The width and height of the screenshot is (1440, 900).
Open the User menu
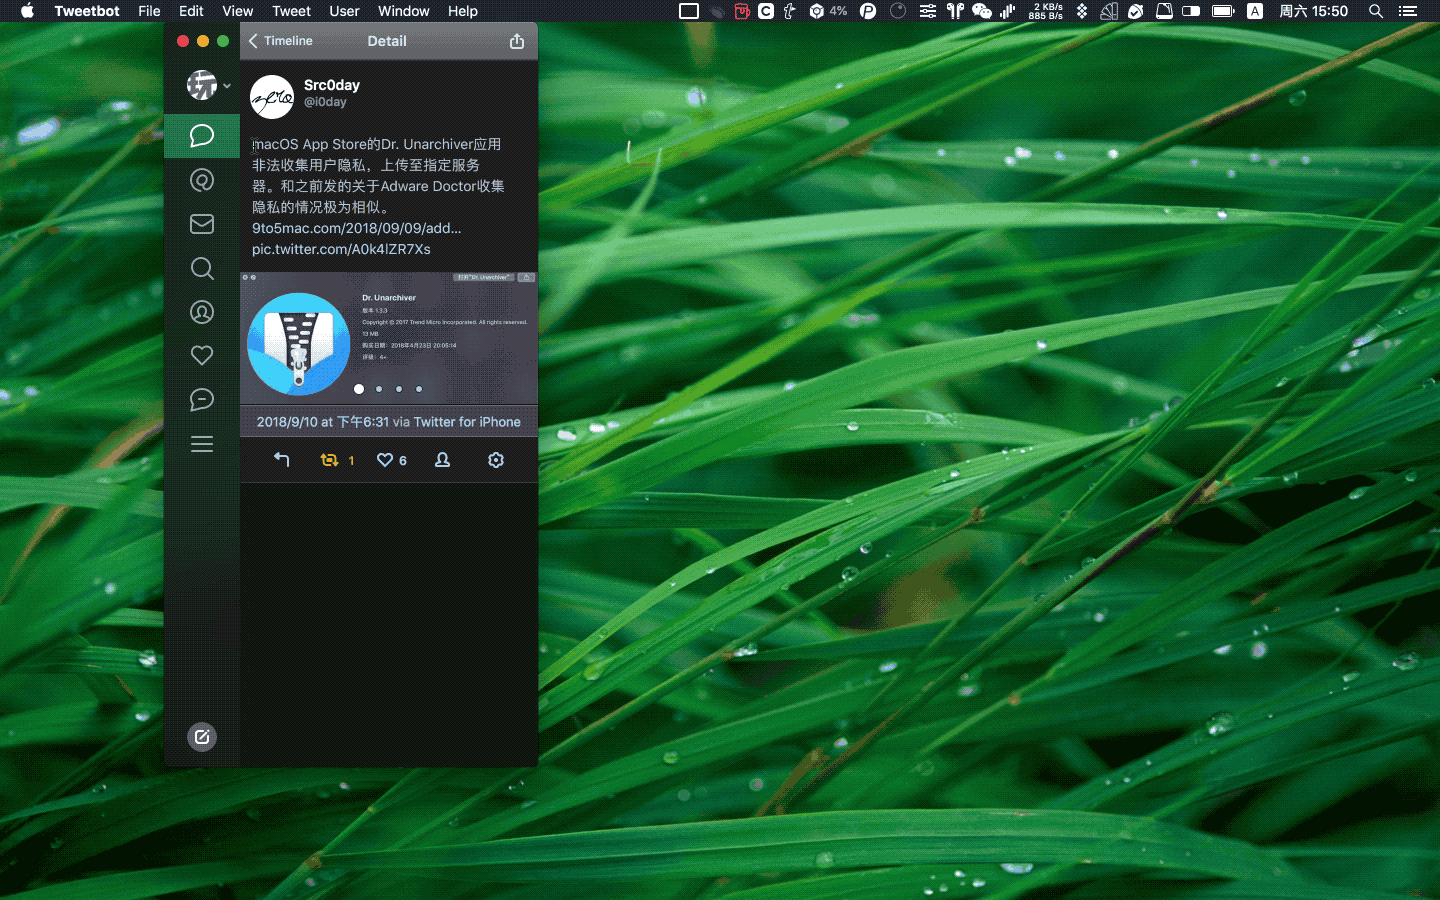click(x=344, y=11)
